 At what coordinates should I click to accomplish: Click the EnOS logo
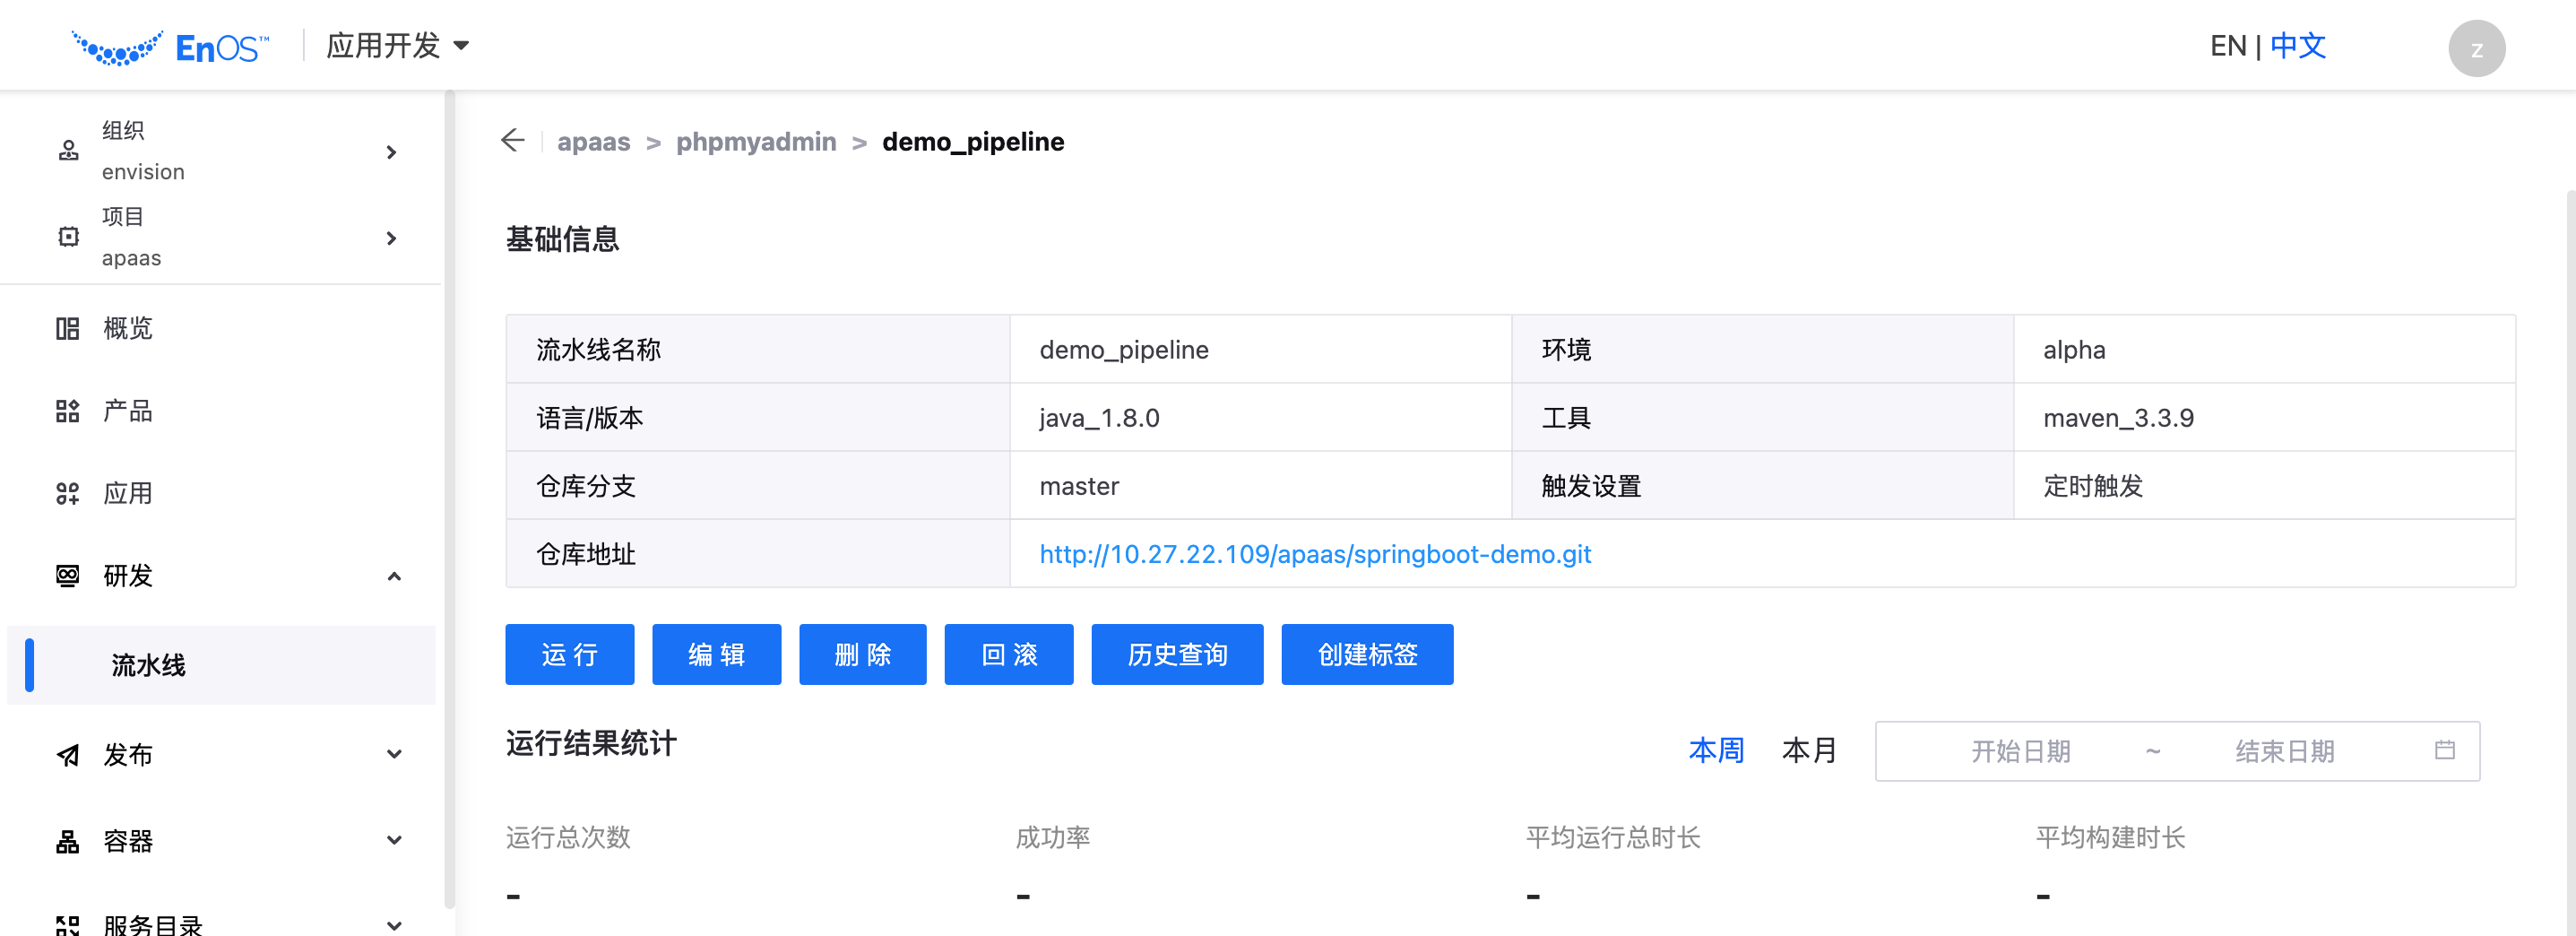[170, 47]
